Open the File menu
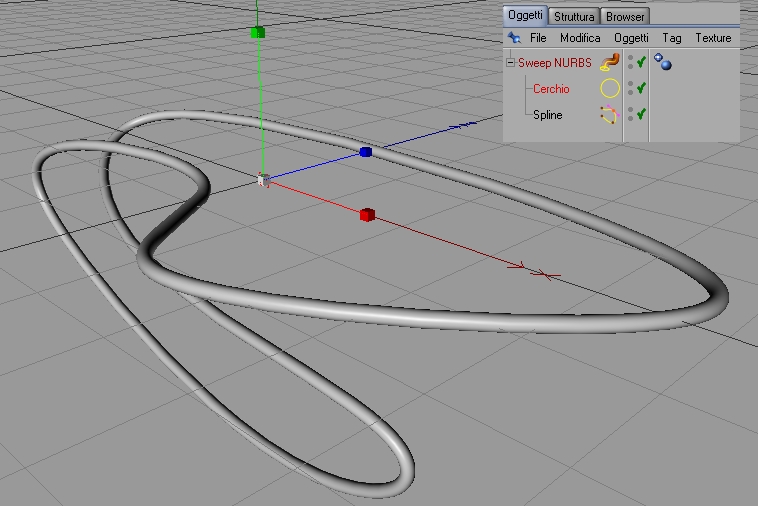Viewport: 758px width, 506px height. pyautogui.click(x=538, y=38)
